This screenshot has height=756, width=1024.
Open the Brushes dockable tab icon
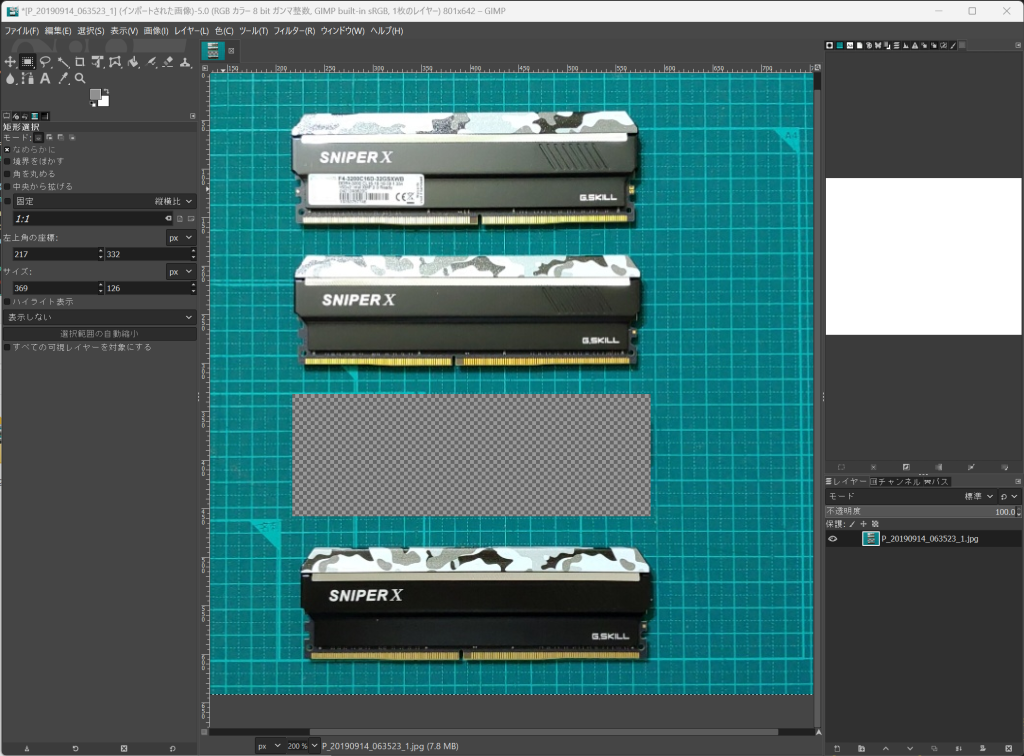click(x=829, y=45)
